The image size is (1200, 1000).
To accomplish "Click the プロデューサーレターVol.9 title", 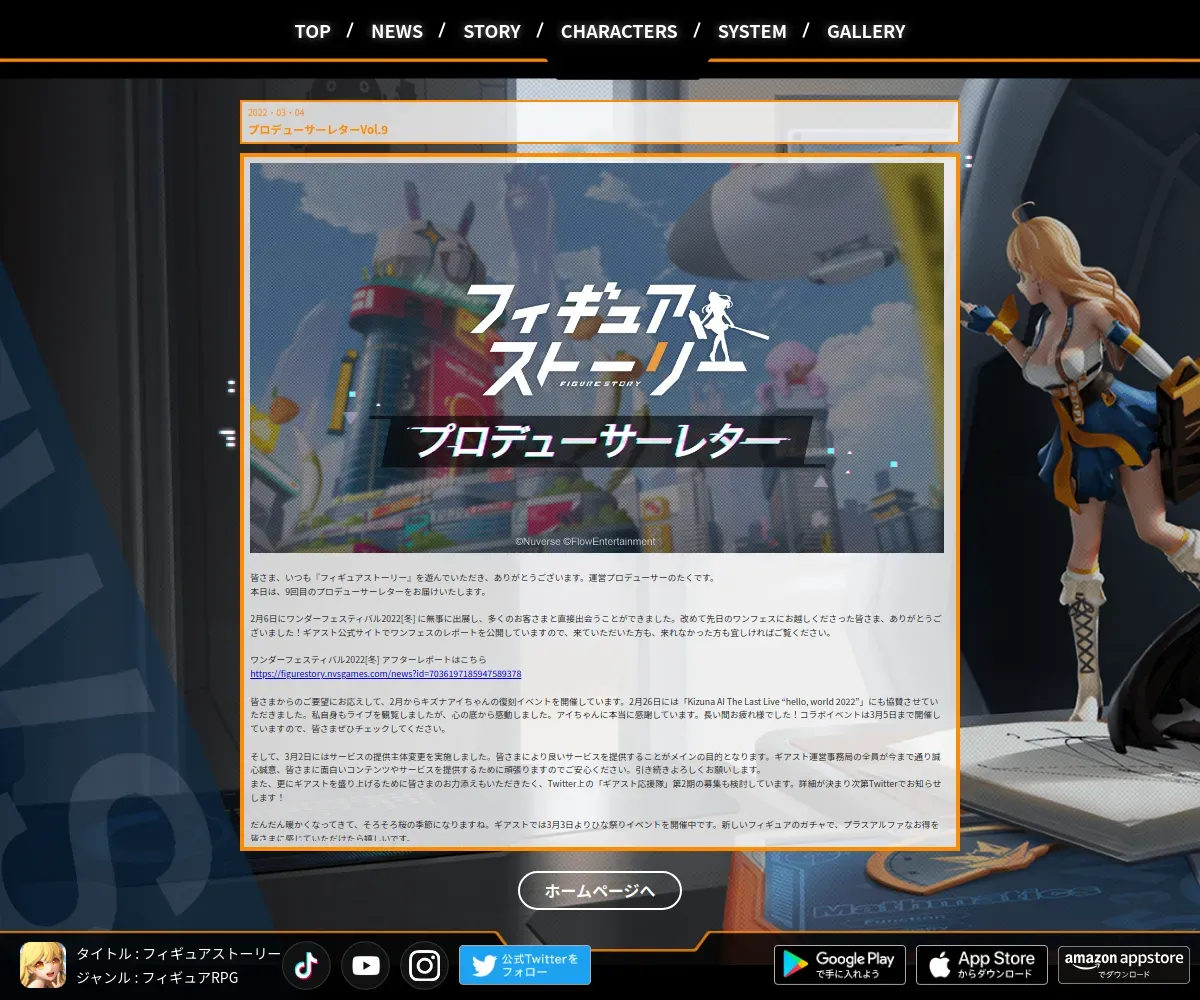I will point(318,130).
